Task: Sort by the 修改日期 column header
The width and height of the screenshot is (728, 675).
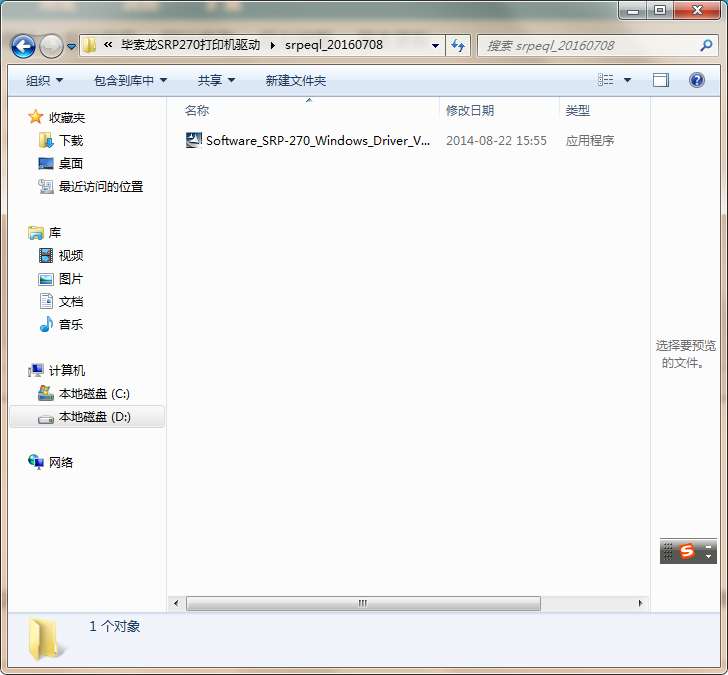Action: [470, 110]
